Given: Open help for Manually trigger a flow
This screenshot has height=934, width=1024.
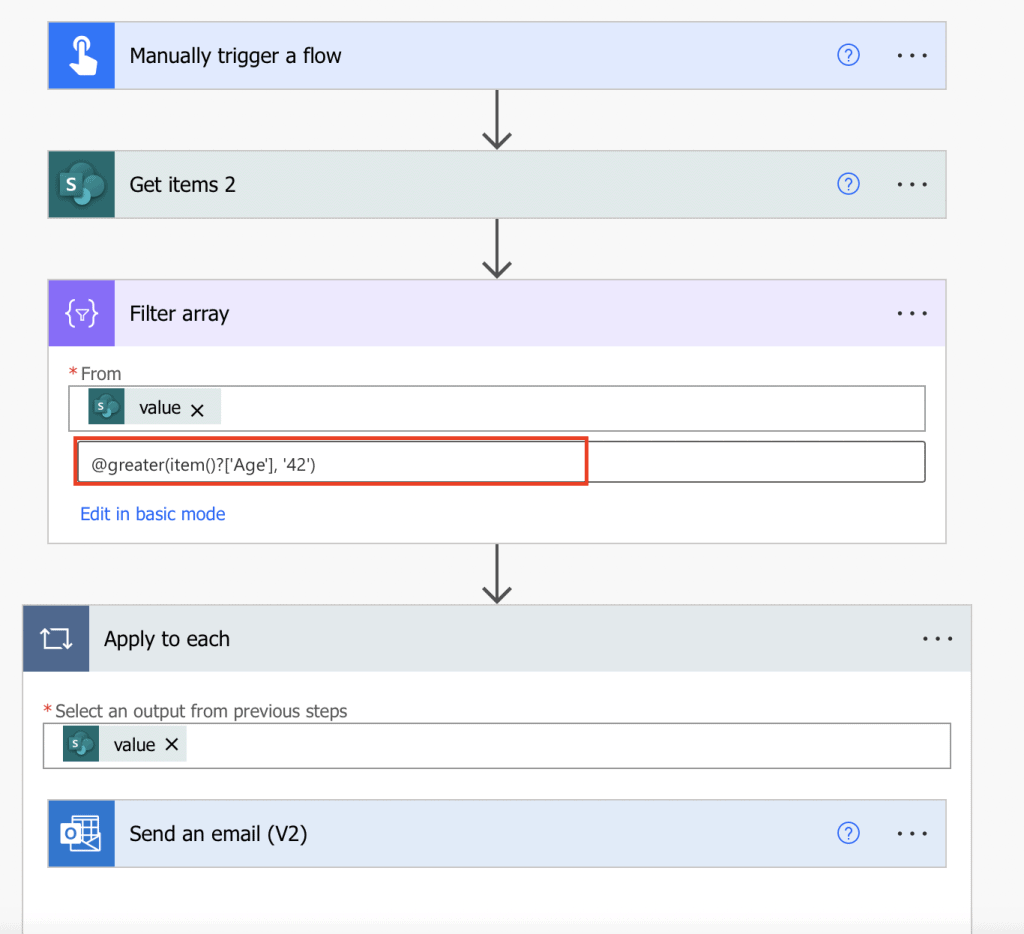Looking at the screenshot, I should tap(848, 55).
